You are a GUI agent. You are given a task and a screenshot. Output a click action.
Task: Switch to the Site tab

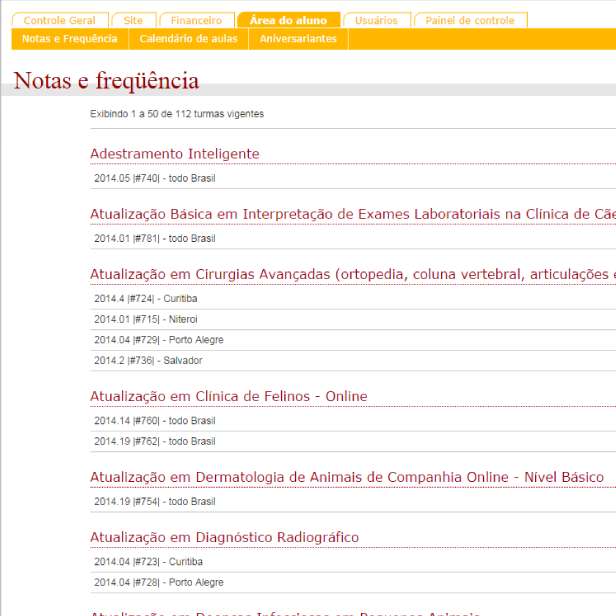coord(132,20)
